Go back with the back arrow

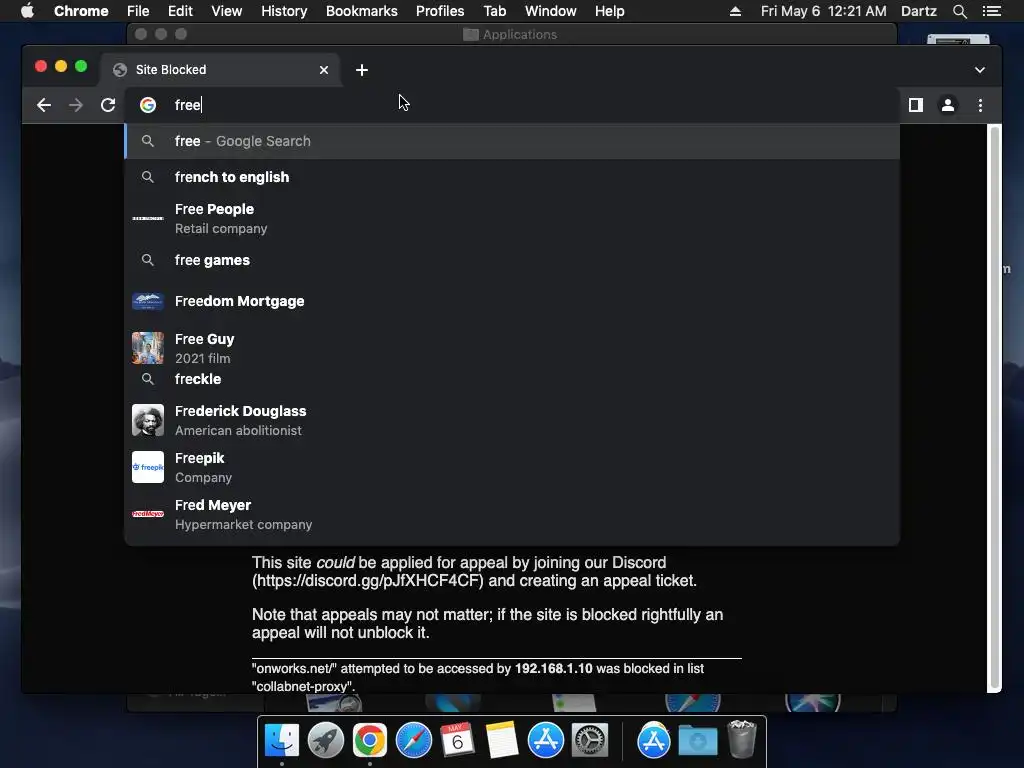pyautogui.click(x=44, y=105)
